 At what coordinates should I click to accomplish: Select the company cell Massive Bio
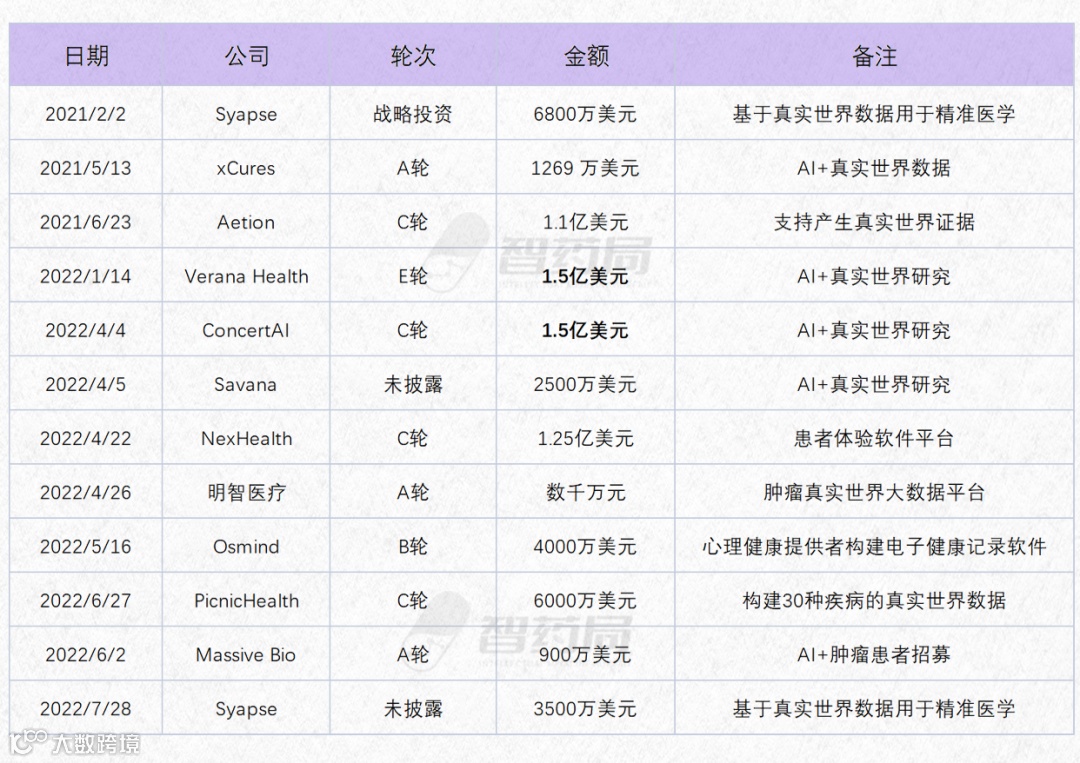coord(246,655)
